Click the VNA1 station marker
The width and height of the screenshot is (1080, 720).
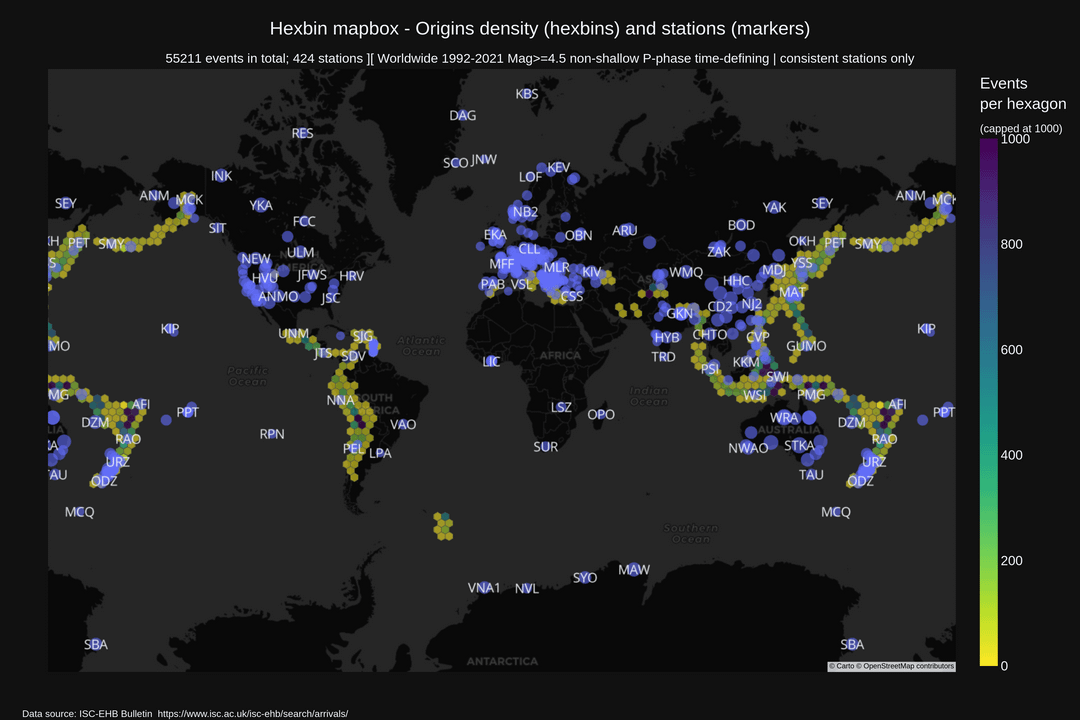coord(484,588)
